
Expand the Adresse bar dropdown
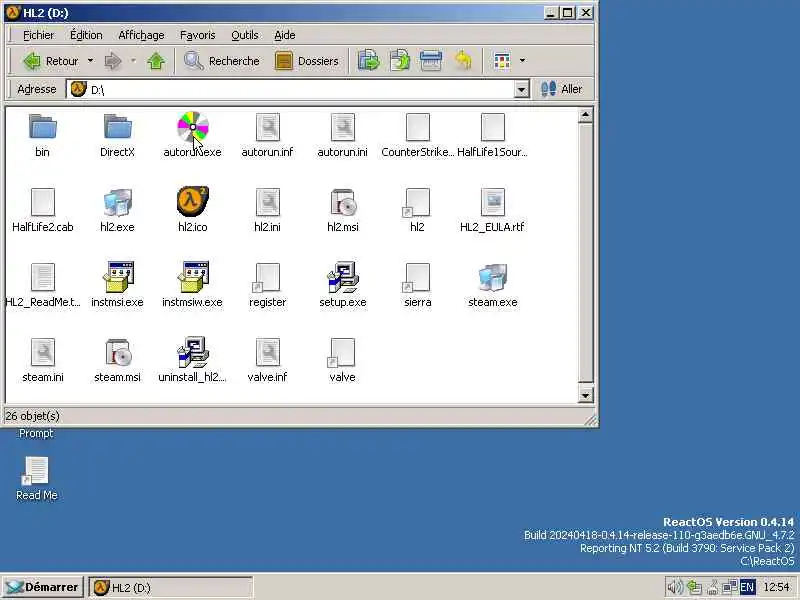coord(521,90)
